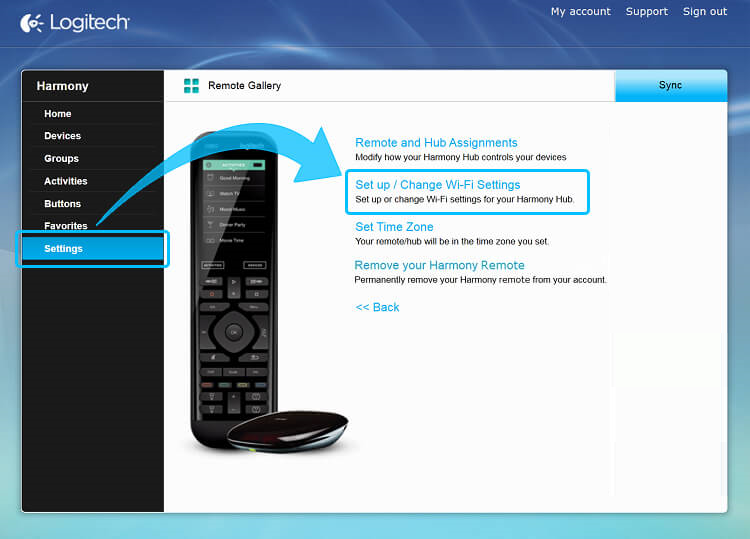Click 'Permanently remove your Harmony remote' description
Screen dimensions: 750x539
click(x=480, y=280)
